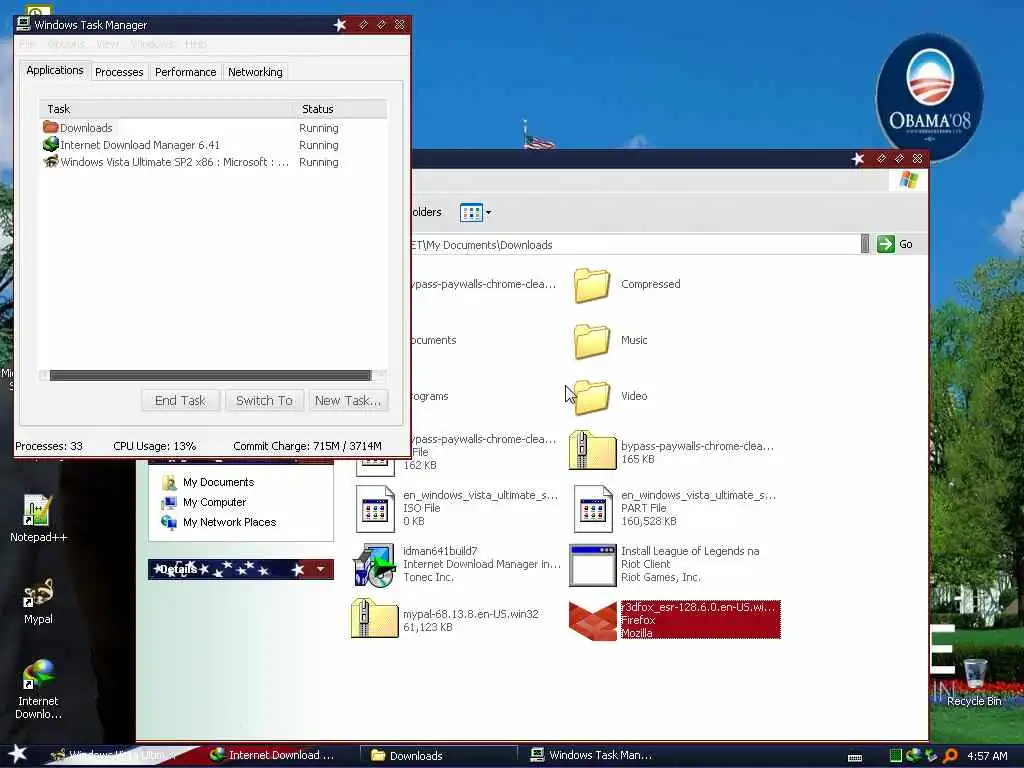The height and width of the screenshot is (768, 1024).
Task: Open the Music folder icon
Action: point(592,342)
